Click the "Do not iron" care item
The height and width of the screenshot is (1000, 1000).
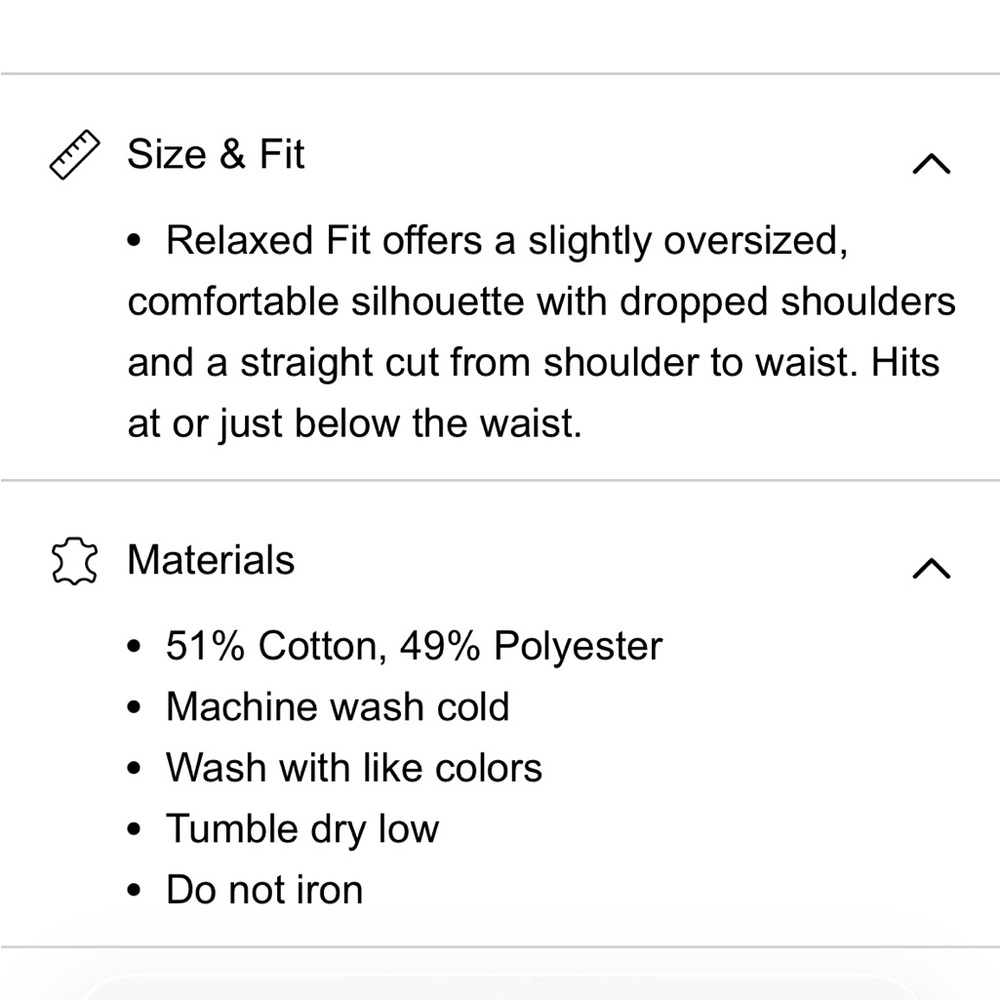(264, 890)
